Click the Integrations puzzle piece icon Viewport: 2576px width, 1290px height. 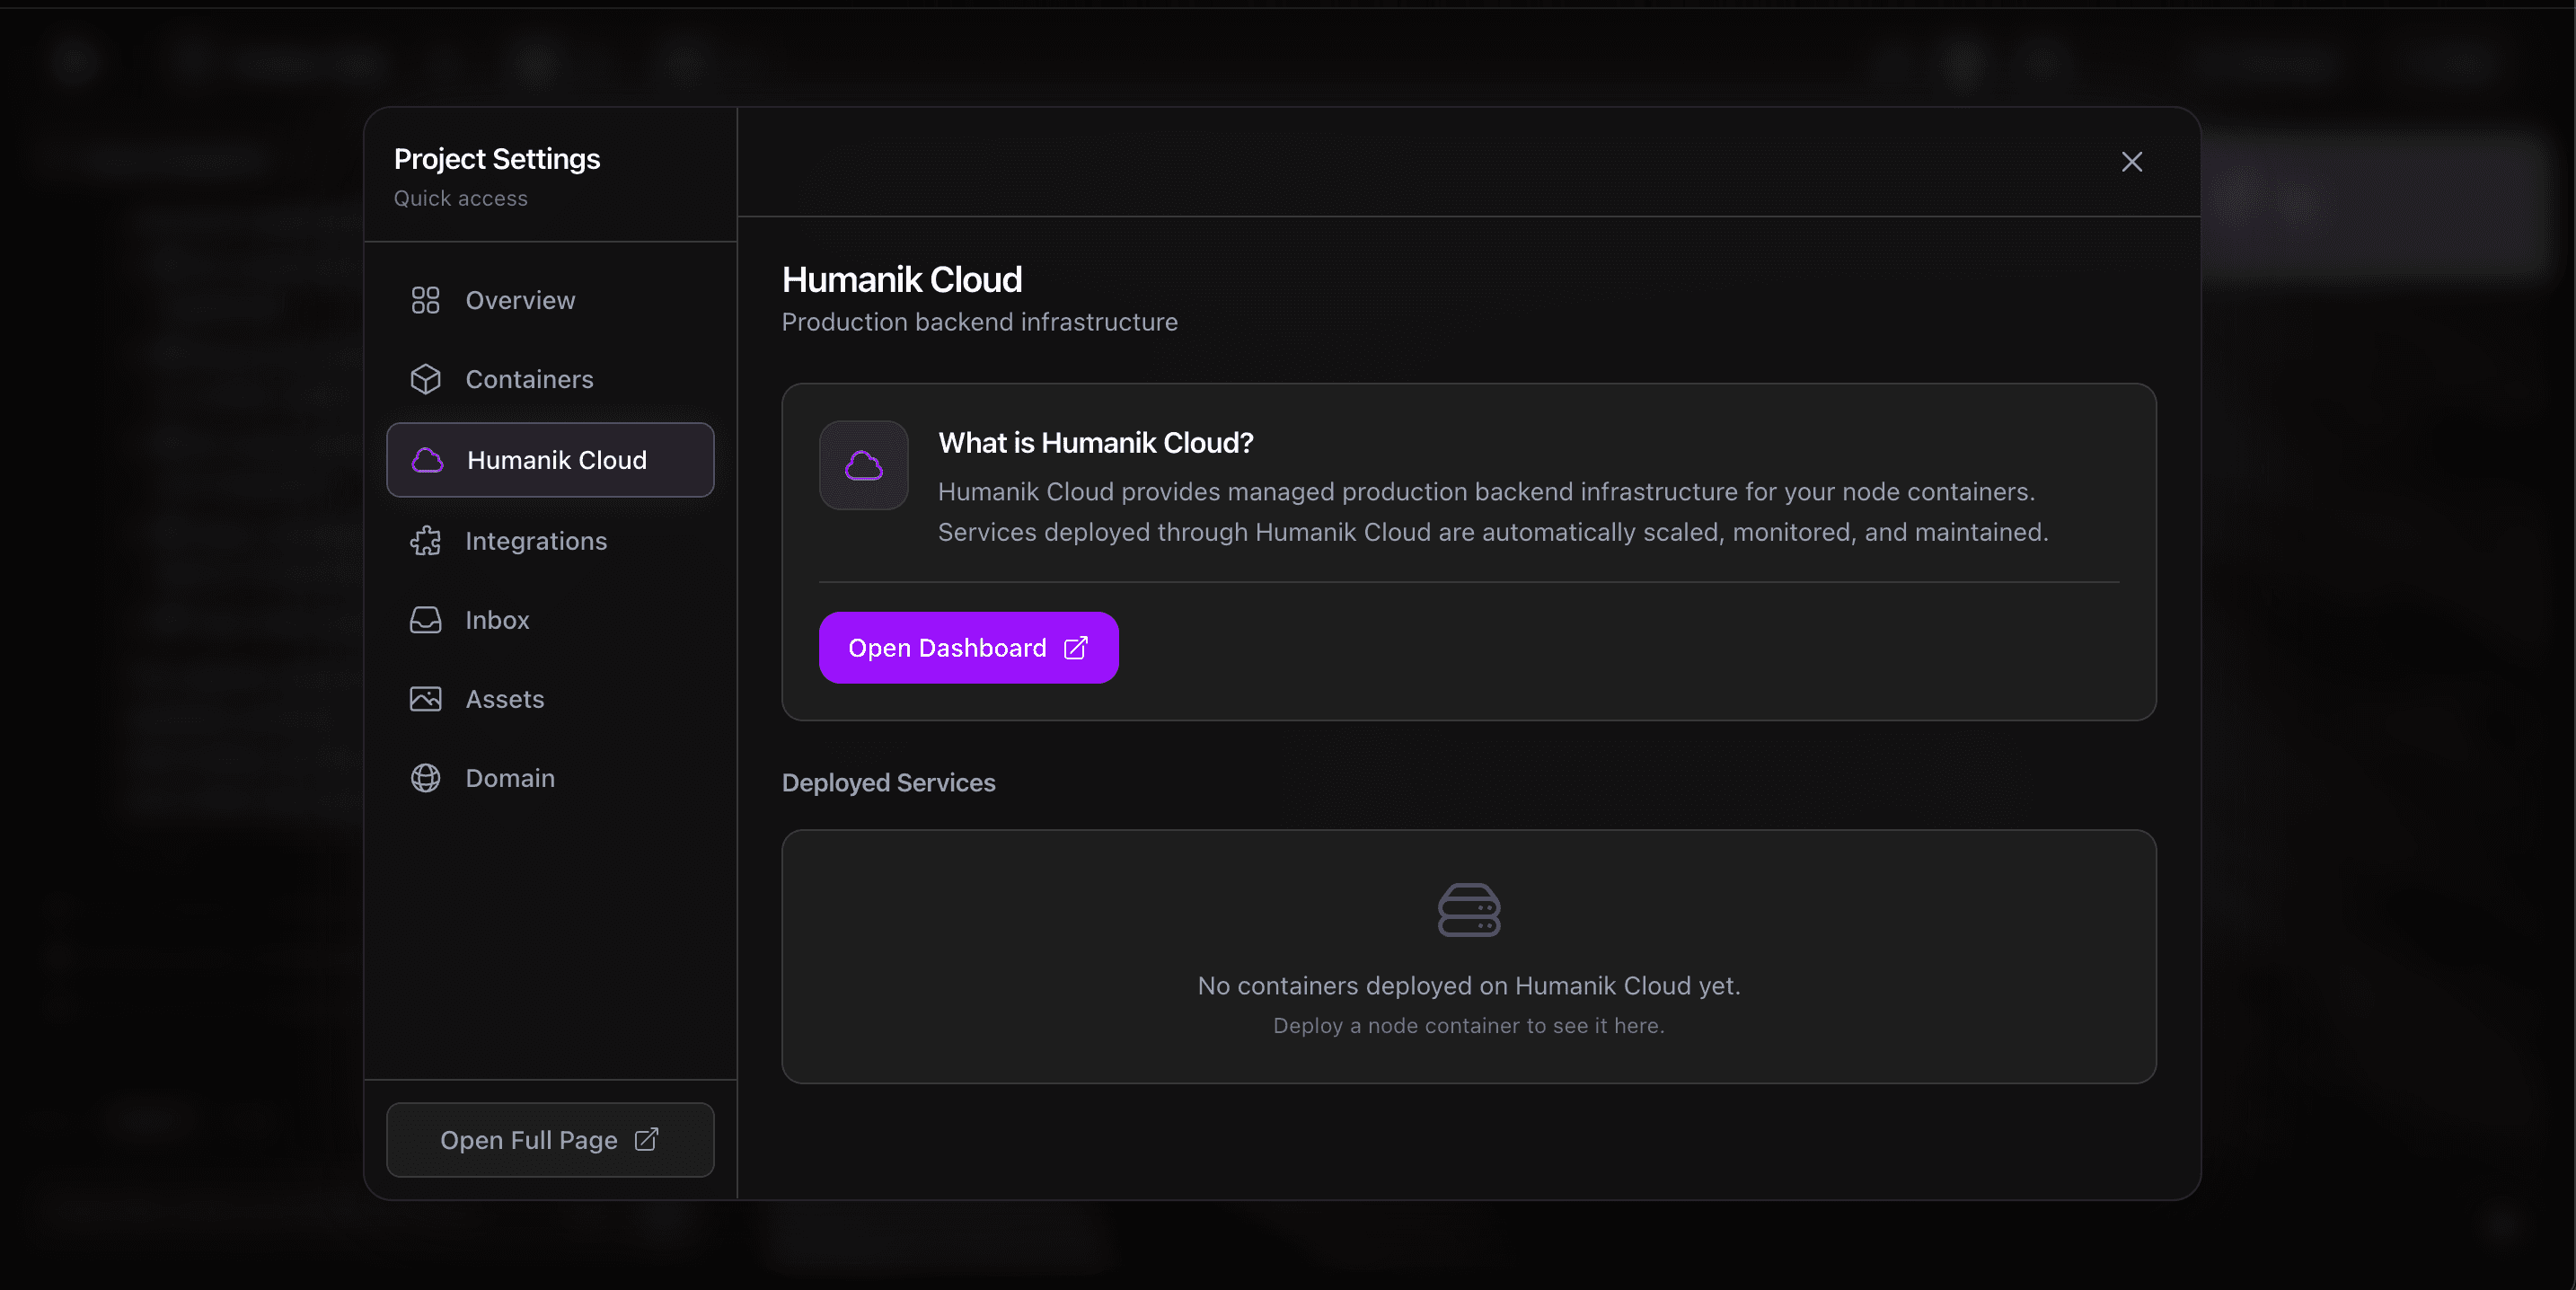[425, 540]
